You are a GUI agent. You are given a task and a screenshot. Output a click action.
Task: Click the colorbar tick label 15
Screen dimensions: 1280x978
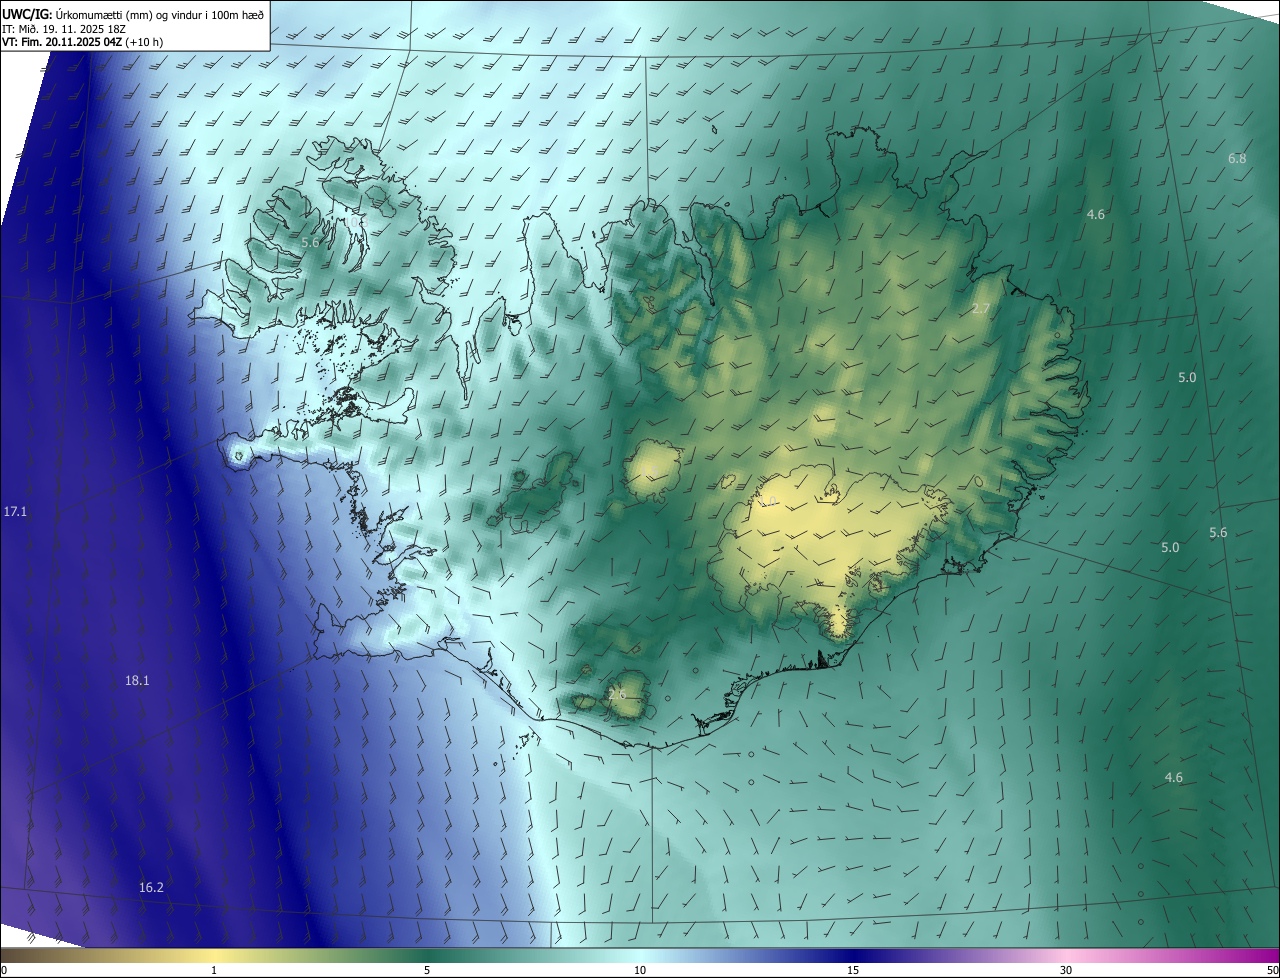click(853, 971)
